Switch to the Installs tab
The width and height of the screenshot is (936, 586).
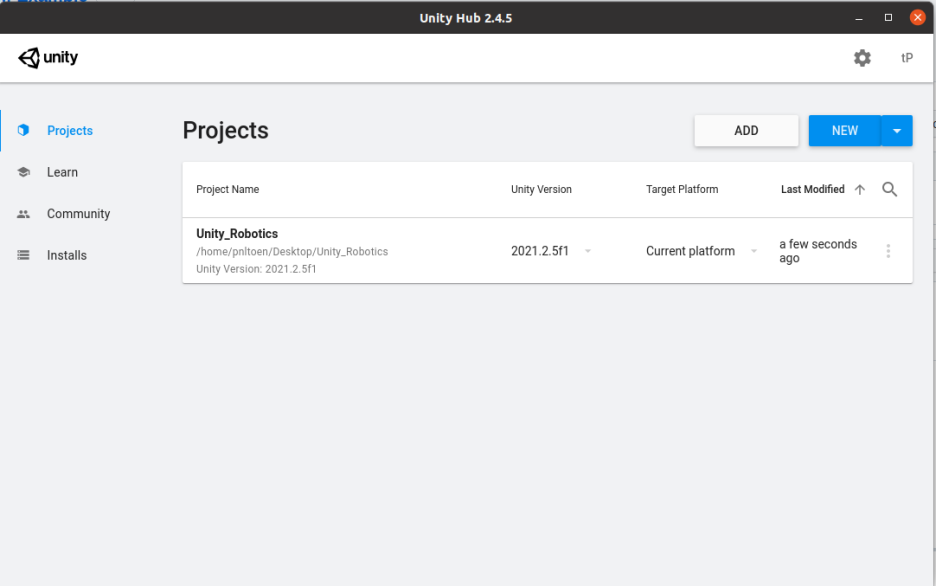(67, 255)
